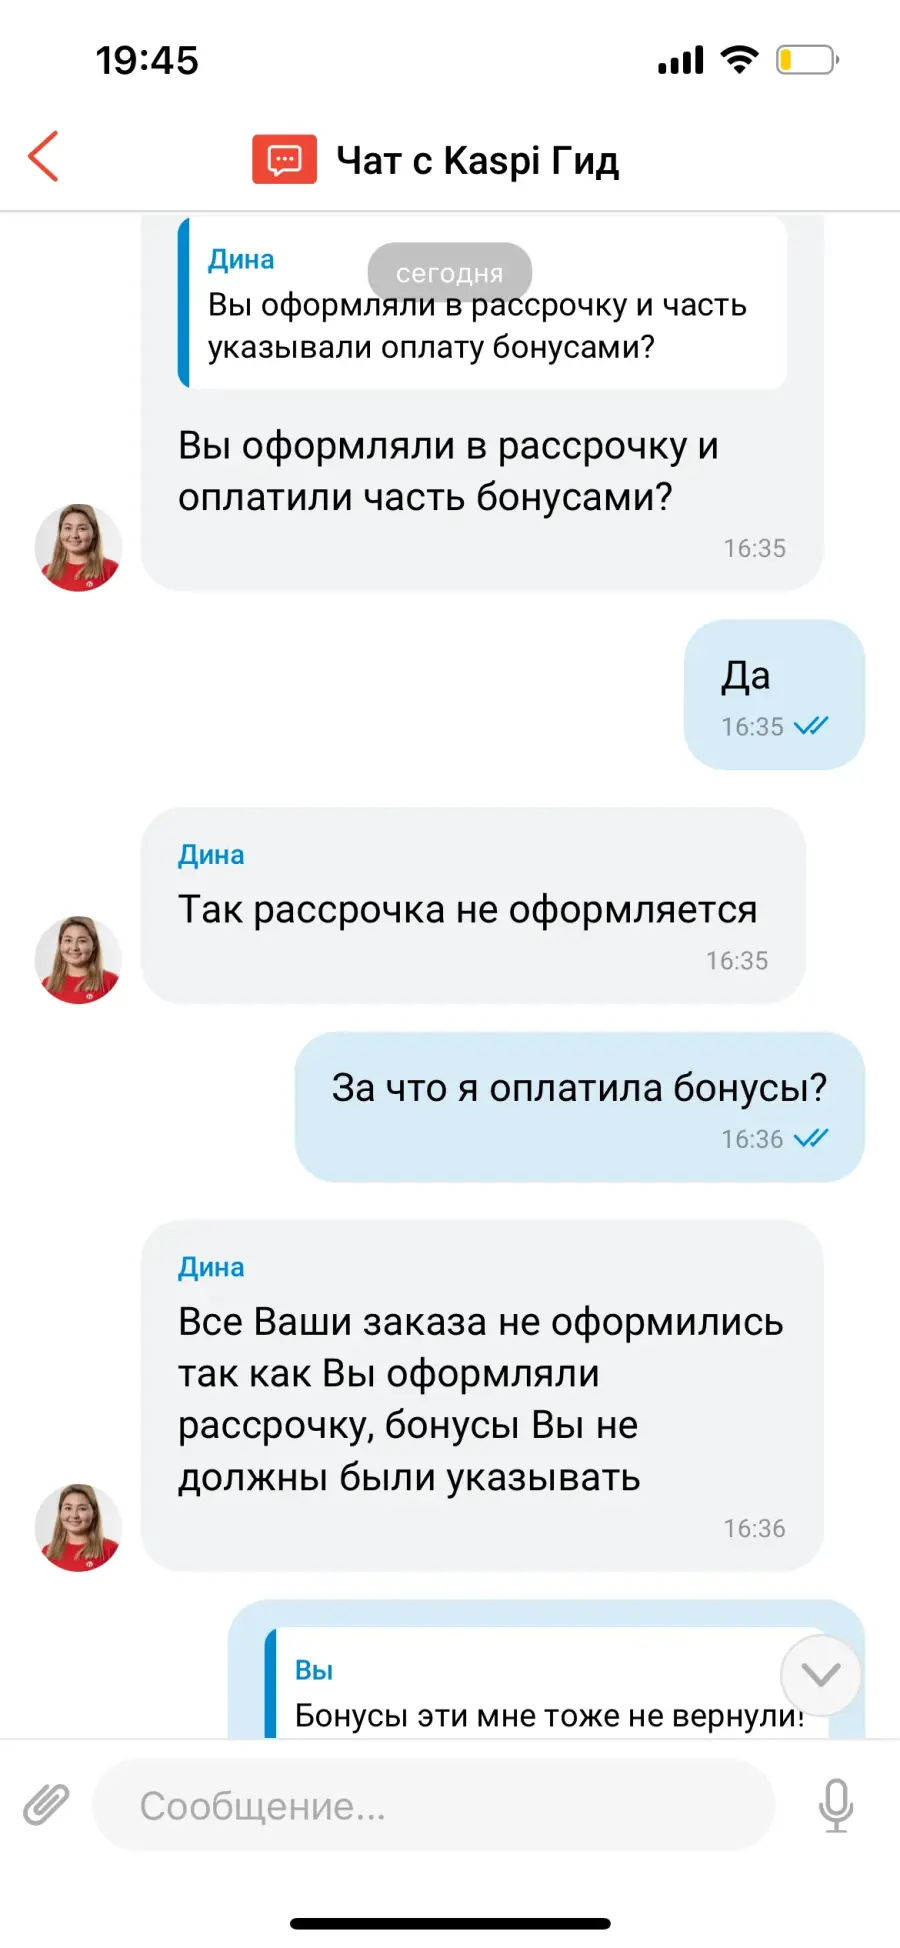Tap the Wi-Fi icon in the status bar

[x=739, y=60]
